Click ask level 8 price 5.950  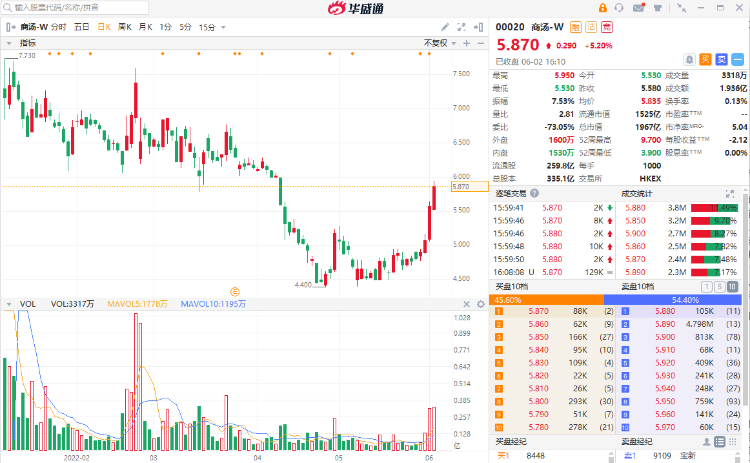(x=665, y=401)
